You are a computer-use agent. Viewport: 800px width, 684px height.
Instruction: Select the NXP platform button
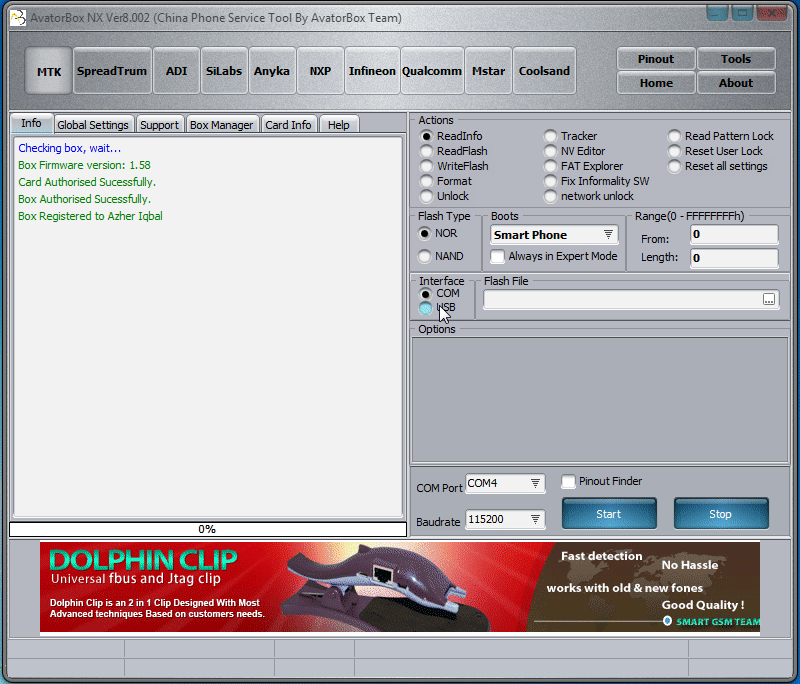(x=320, y=71)
